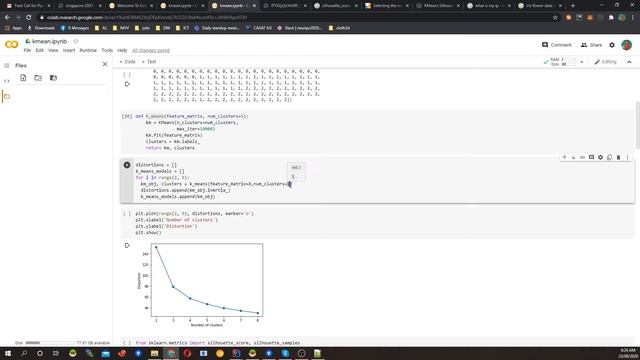Open the Edit menu
Screen dimensions: 640x360
(40, 50)
